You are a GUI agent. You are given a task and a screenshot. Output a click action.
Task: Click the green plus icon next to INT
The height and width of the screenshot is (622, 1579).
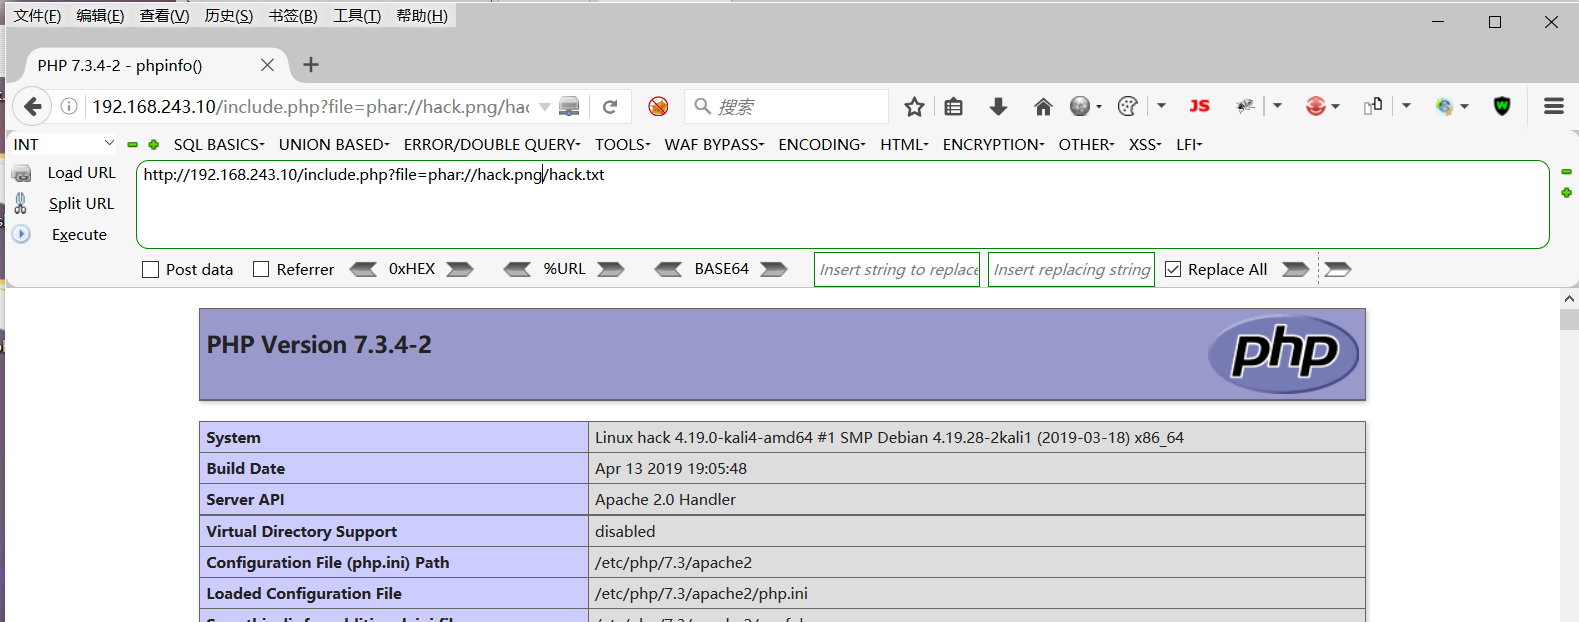(x=153, y=145)
